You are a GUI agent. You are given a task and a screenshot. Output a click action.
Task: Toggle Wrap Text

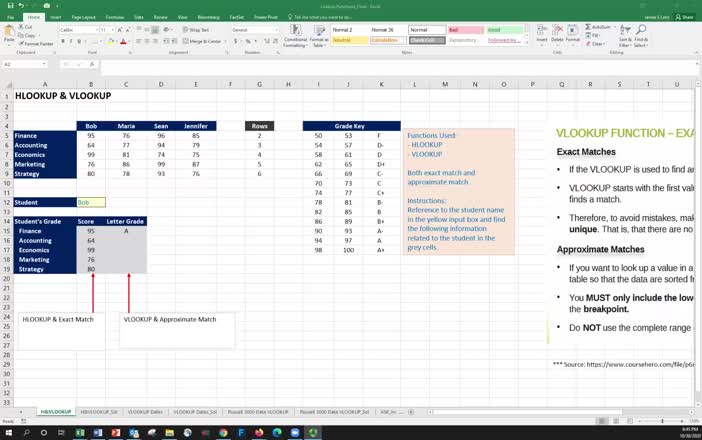196,30
